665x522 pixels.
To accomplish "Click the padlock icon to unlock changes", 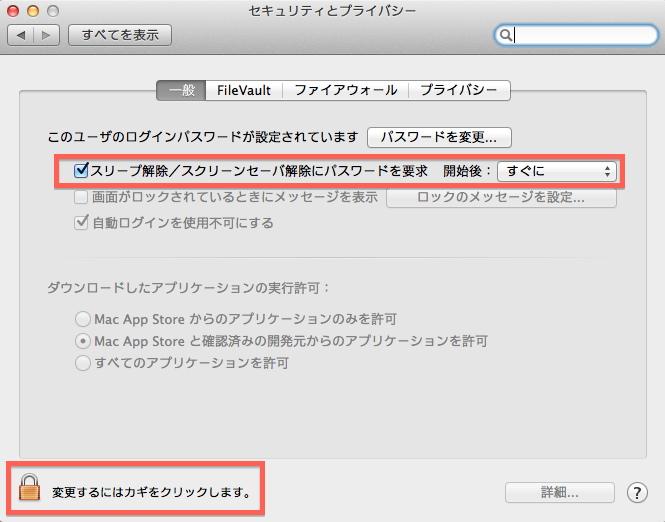I will pos(29,490).
